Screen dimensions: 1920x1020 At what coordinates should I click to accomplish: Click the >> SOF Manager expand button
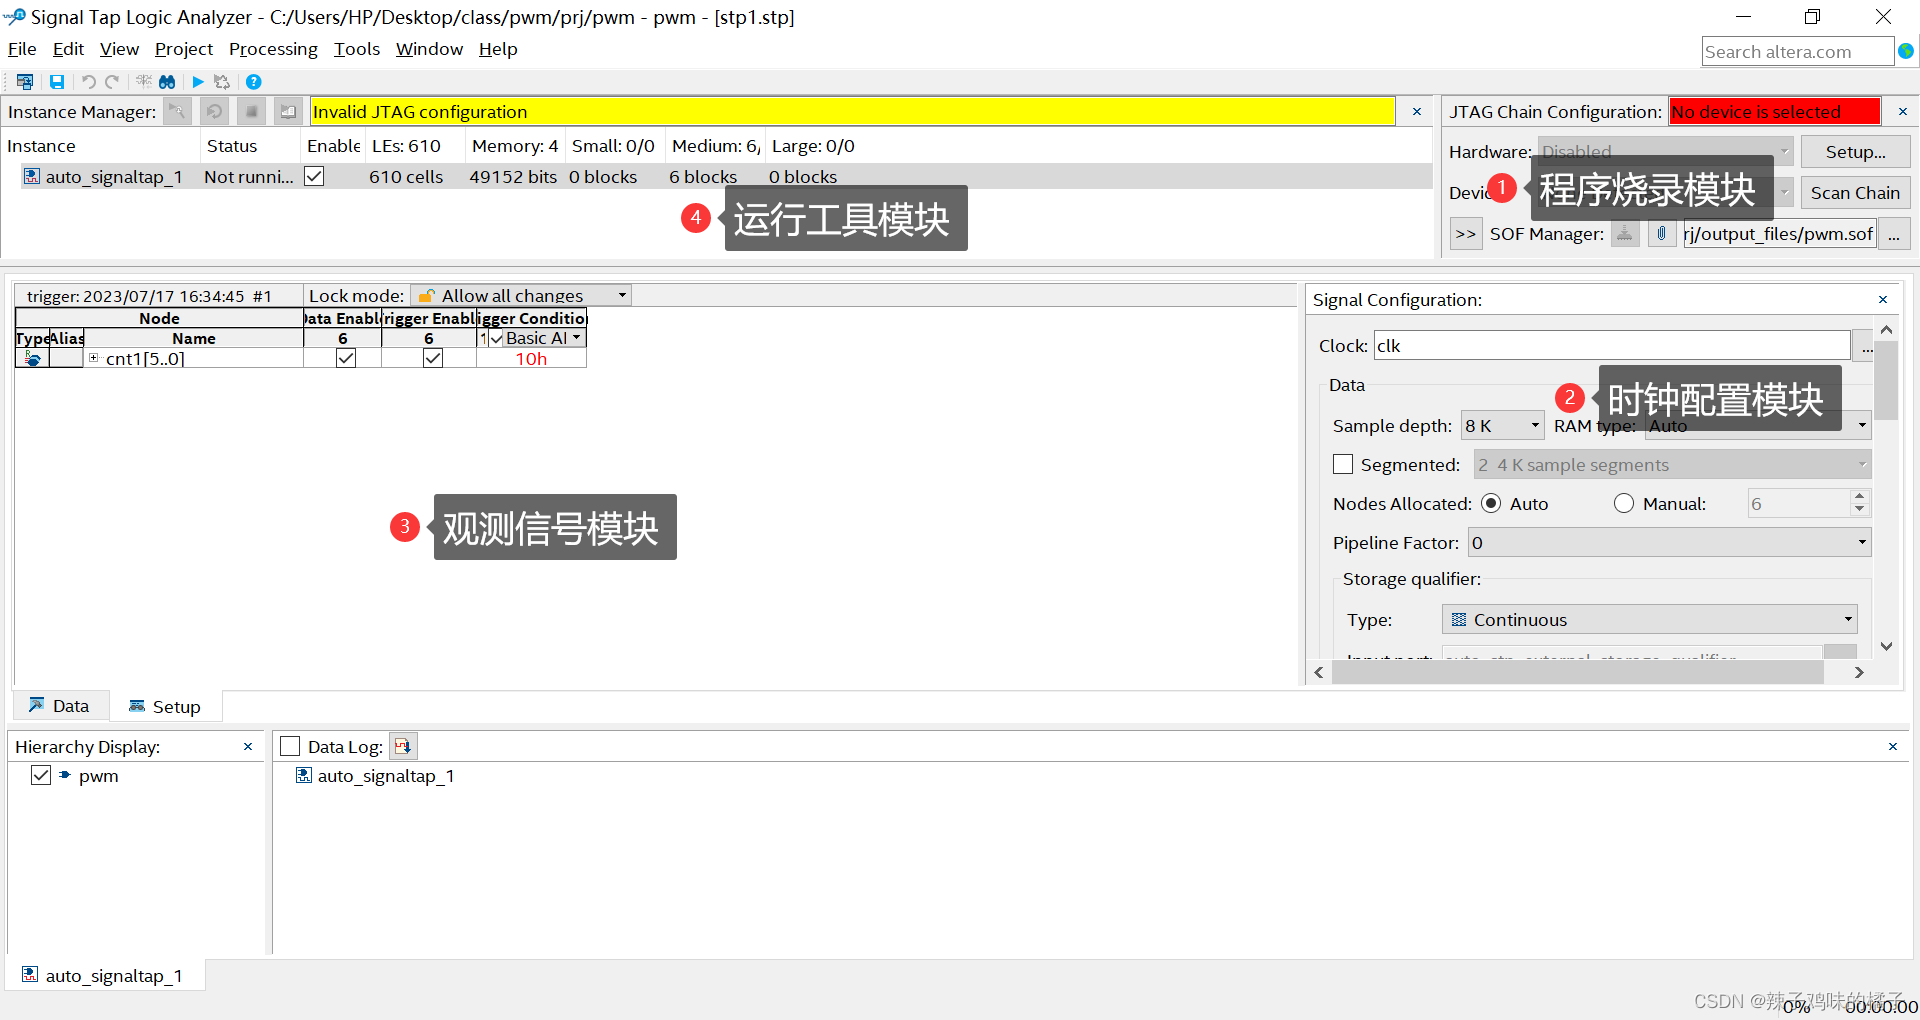tap(1465, 233)
